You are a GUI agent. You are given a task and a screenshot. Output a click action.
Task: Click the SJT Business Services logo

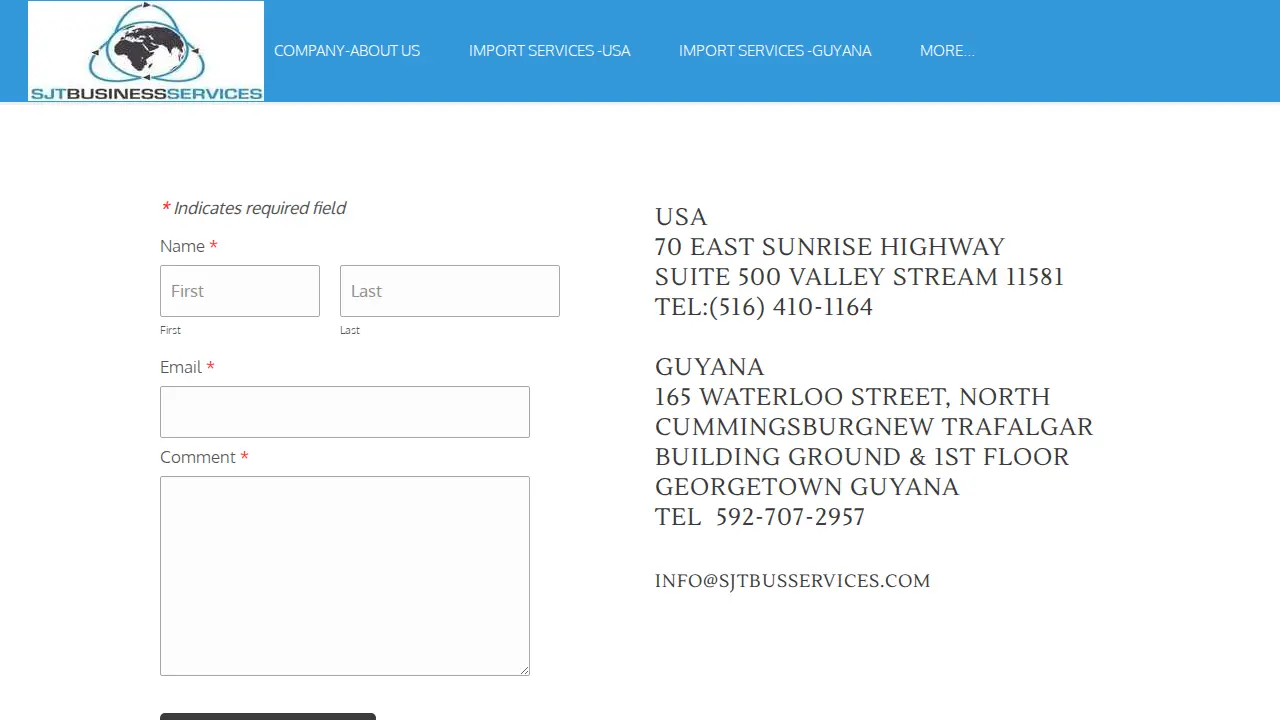click(146, 51)
